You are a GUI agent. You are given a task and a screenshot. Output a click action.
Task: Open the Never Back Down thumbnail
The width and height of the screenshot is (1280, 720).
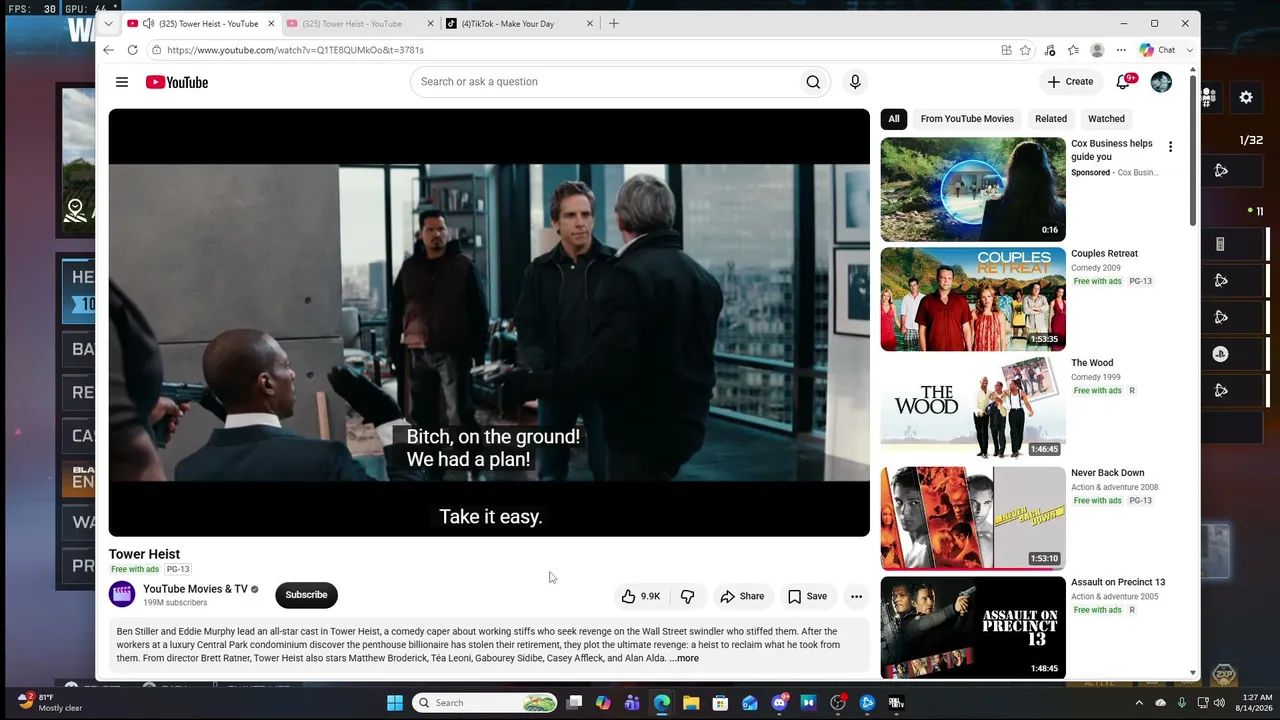[973, 518]
